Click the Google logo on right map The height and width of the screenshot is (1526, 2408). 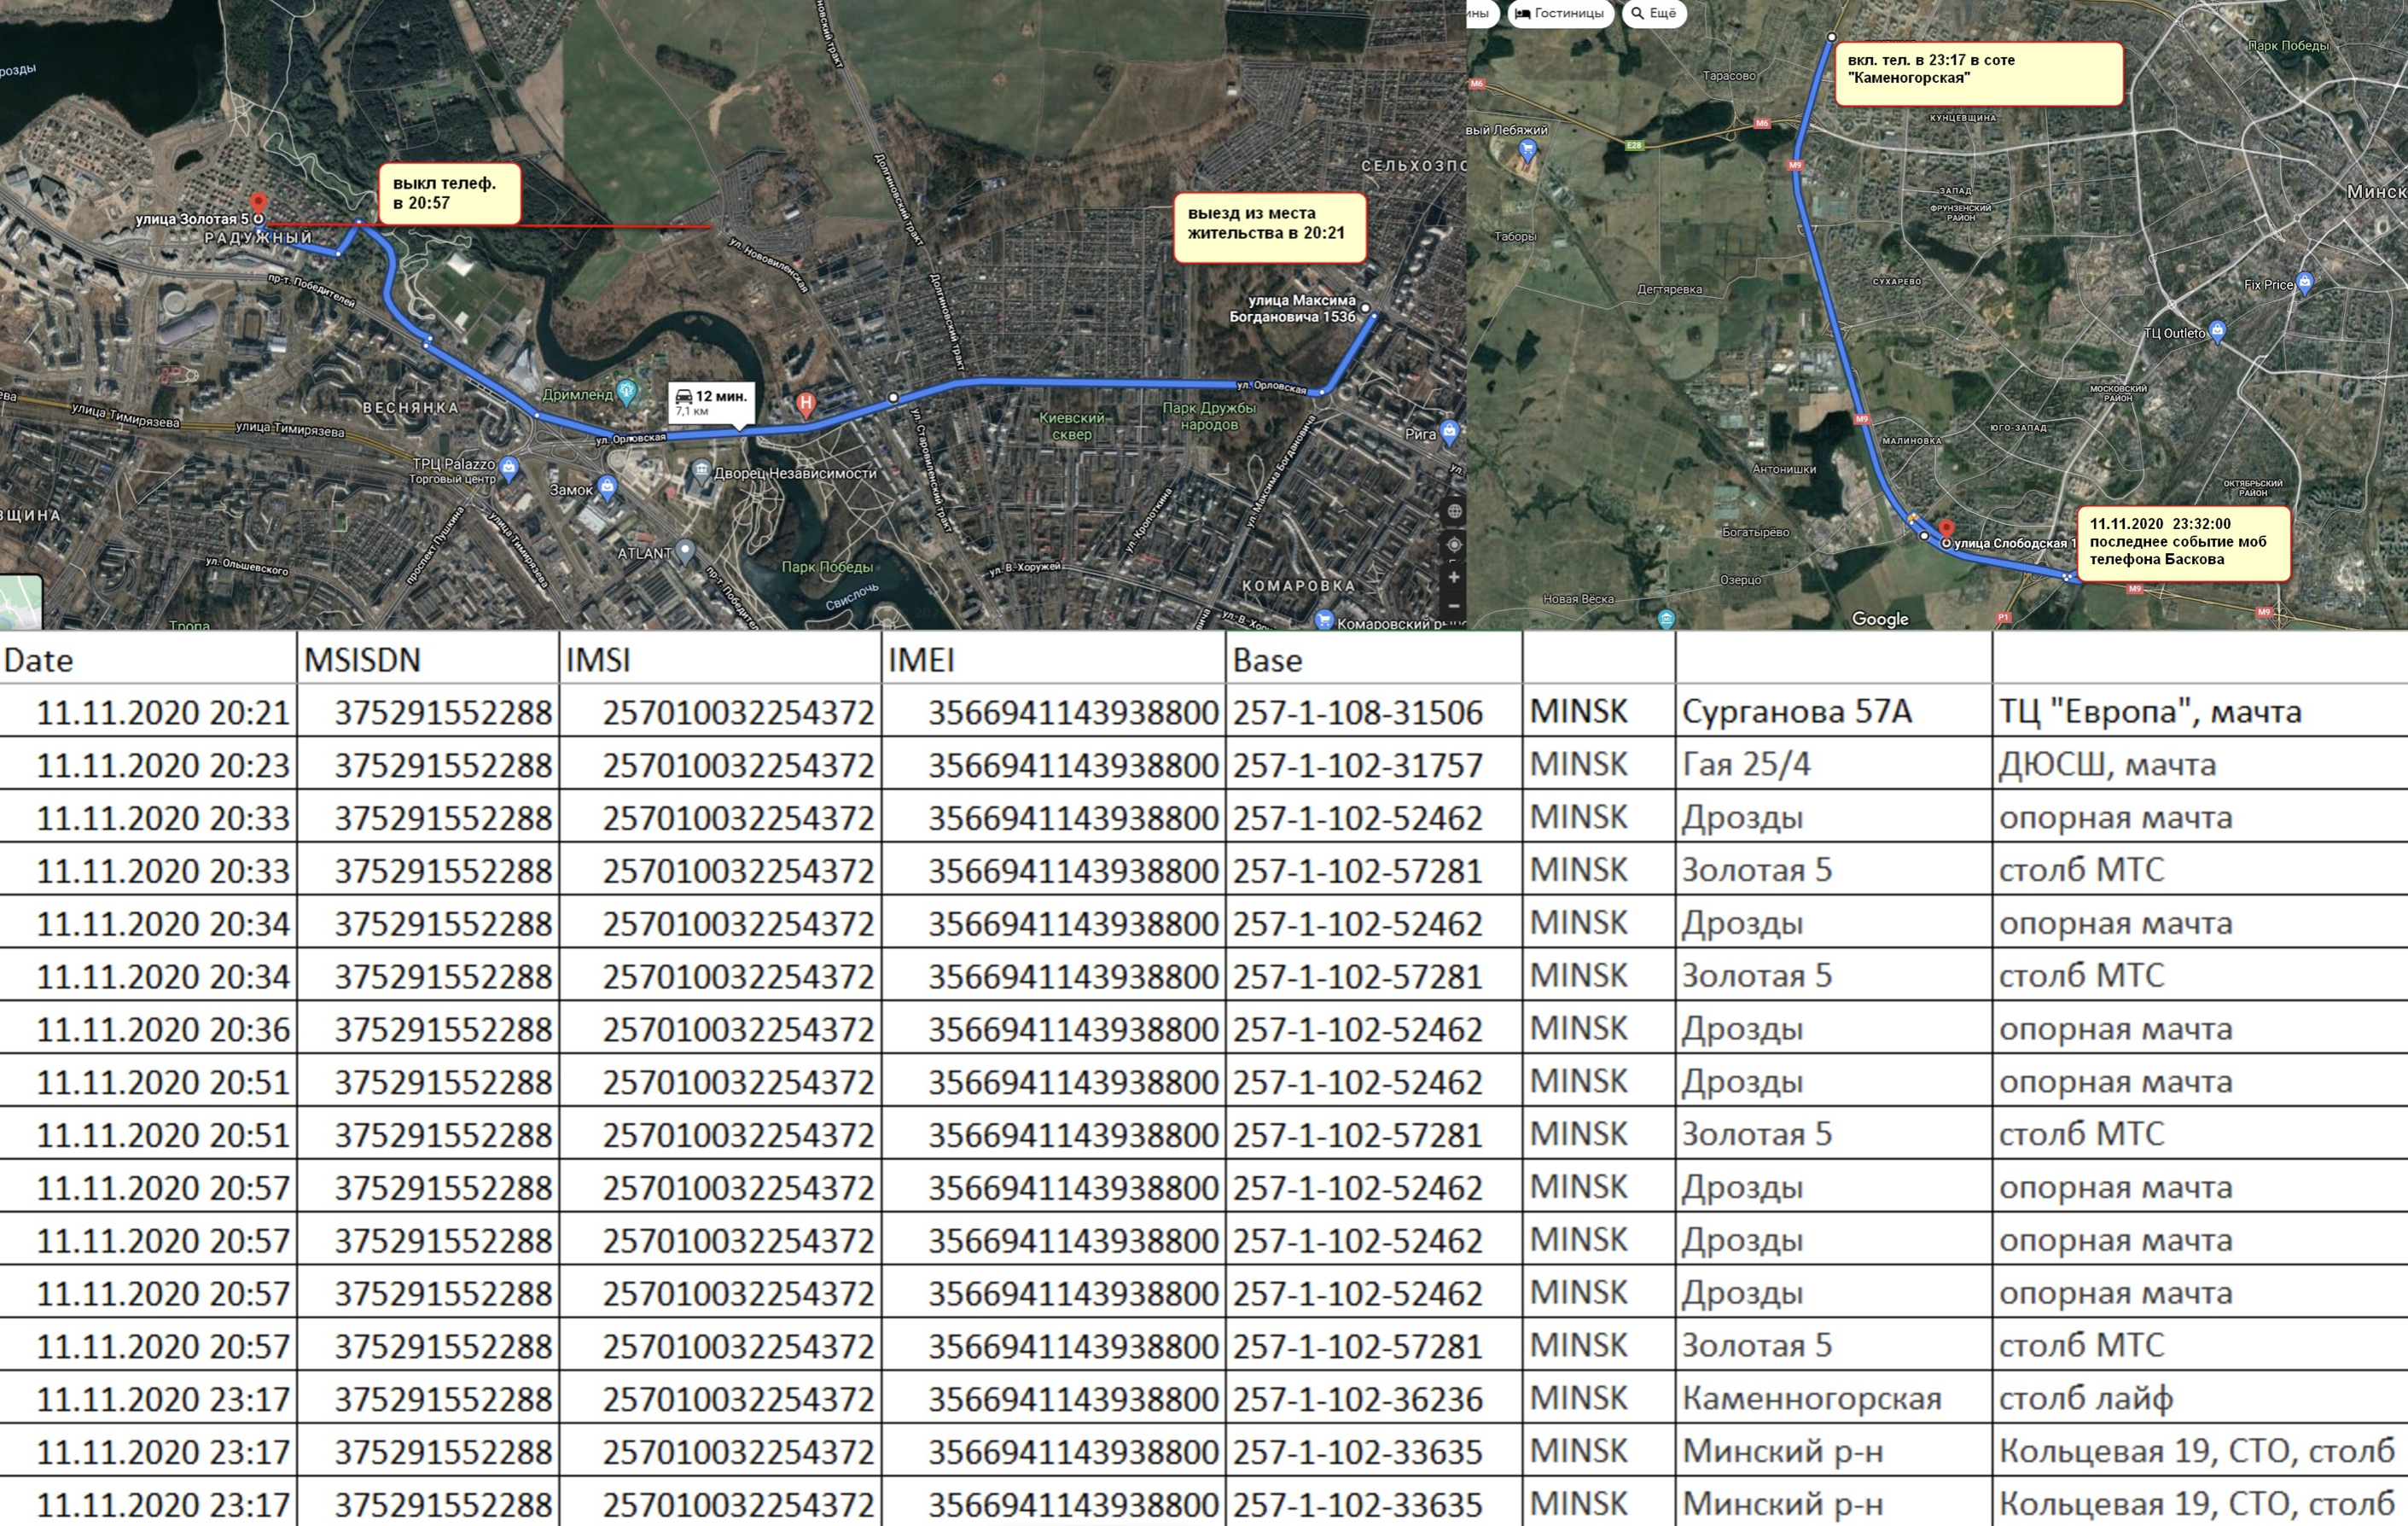point(1880,619)
